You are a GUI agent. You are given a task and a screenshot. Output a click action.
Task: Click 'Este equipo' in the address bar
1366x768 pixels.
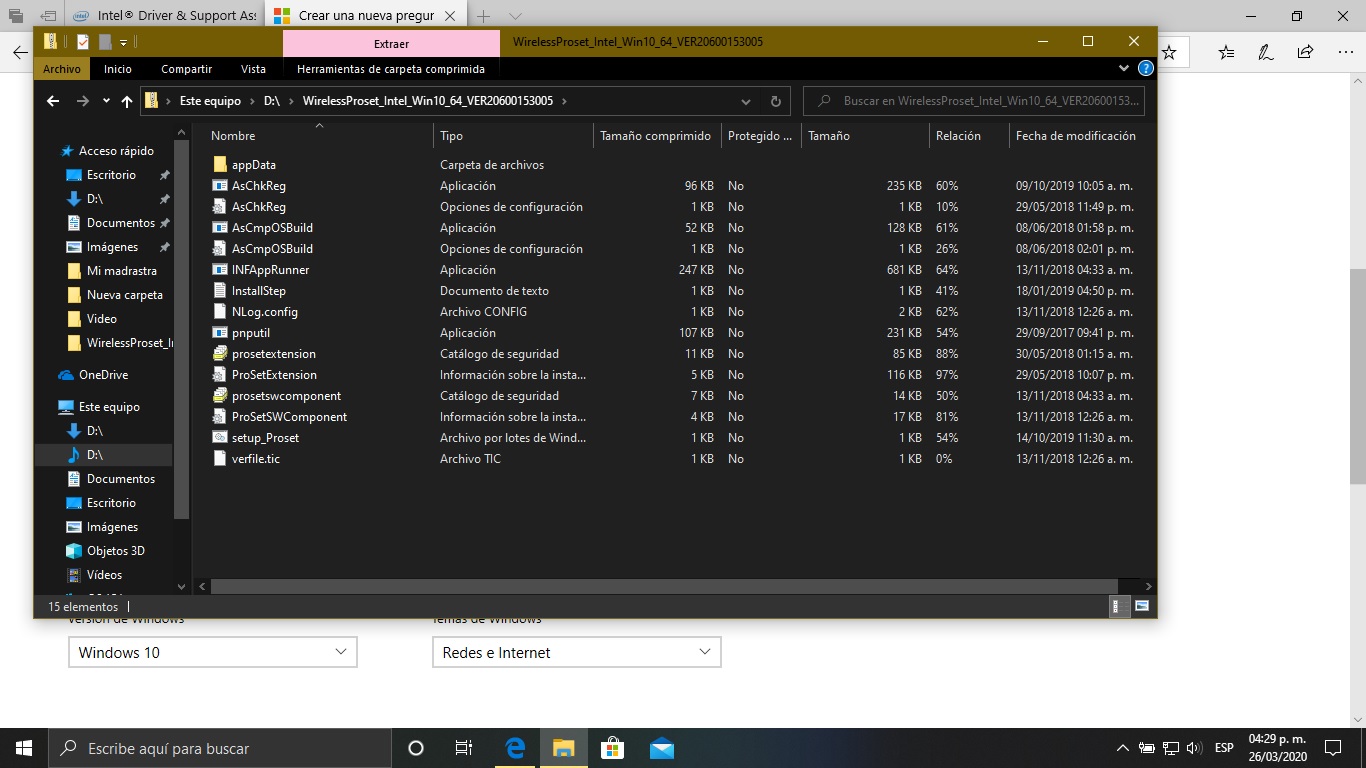coord(210,101)
